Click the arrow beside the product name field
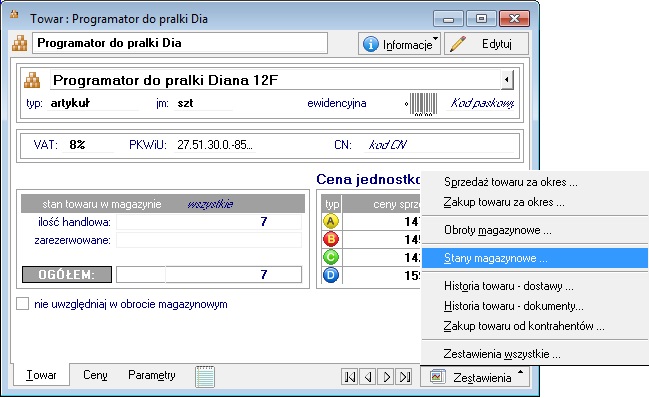This screenshot has width=649, height=398. pyautogui.click(x=507, y=79)
